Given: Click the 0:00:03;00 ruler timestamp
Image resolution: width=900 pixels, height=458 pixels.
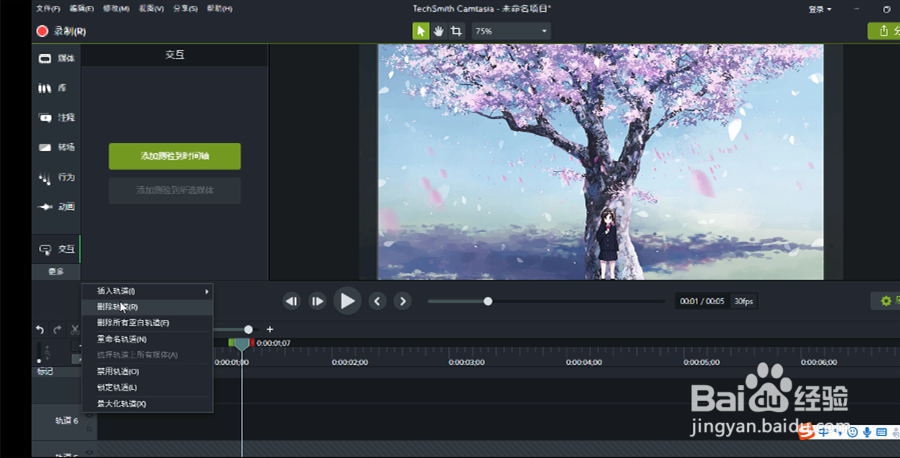Looking at the screenshot, I should coord(466,362).
